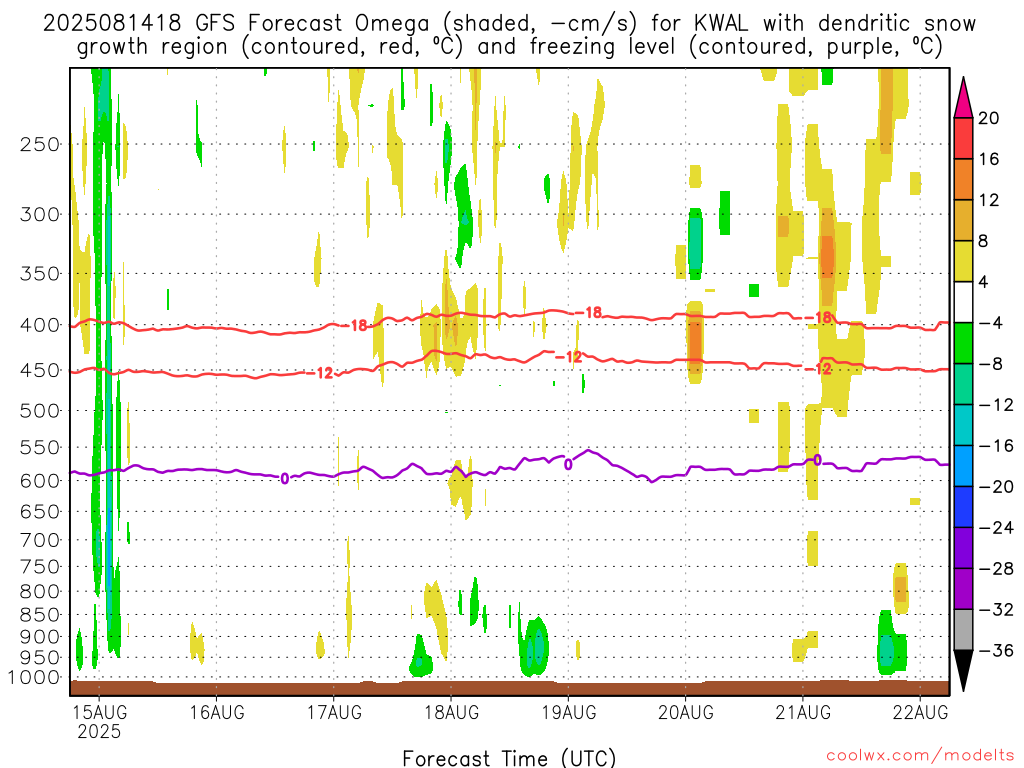Select the 750 pressure level label
The image size is (1024, 768).
click(40, 567)
